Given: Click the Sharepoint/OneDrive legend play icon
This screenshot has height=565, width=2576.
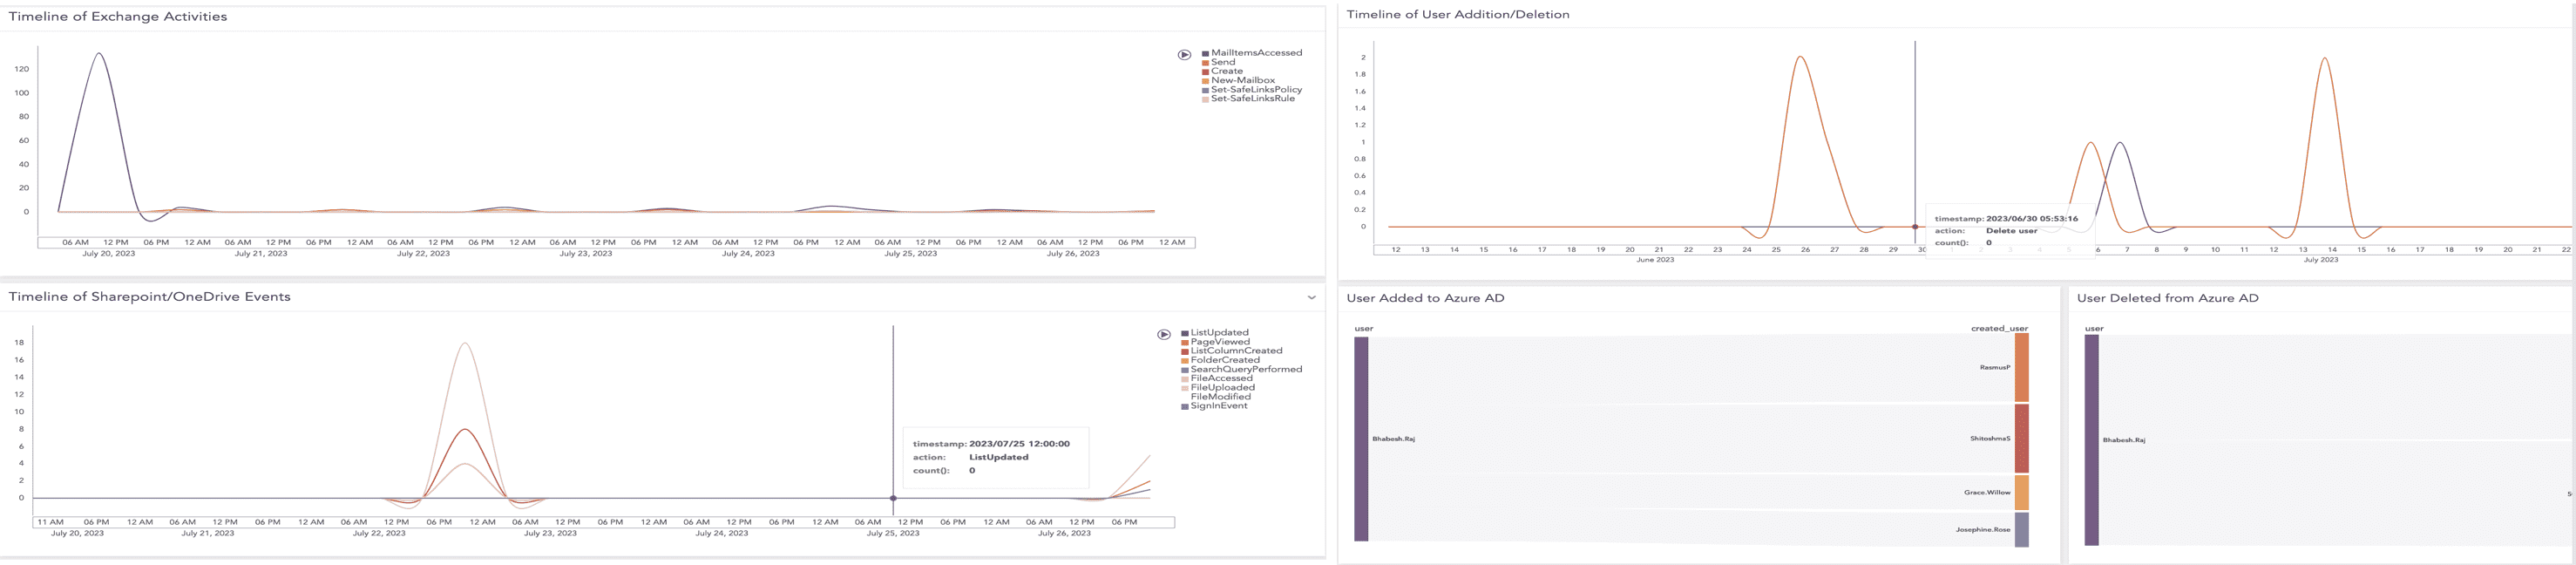Looking at the screenshot, I should 1164,335.
